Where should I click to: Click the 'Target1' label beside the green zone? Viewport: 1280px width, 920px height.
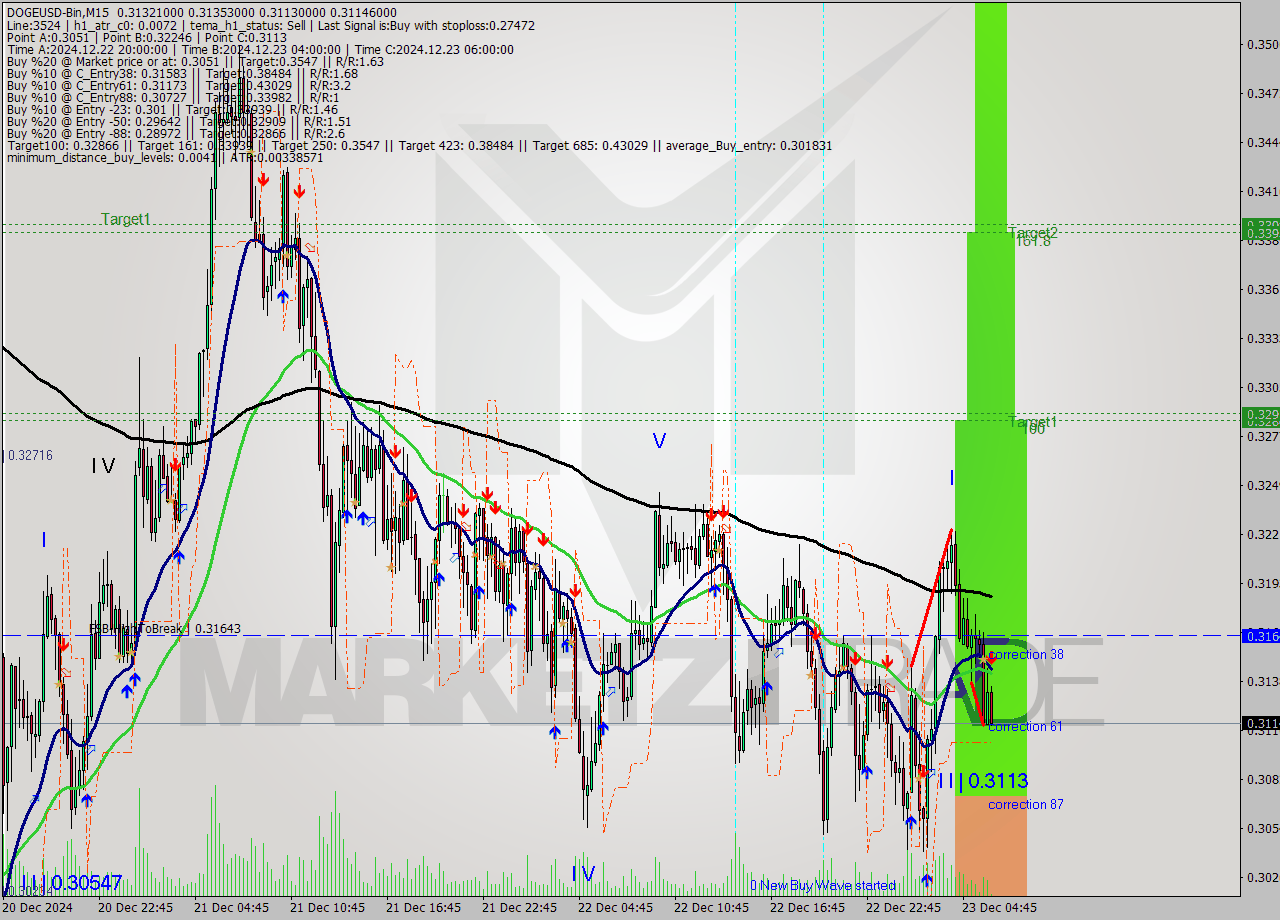(x=1032, y=422)
